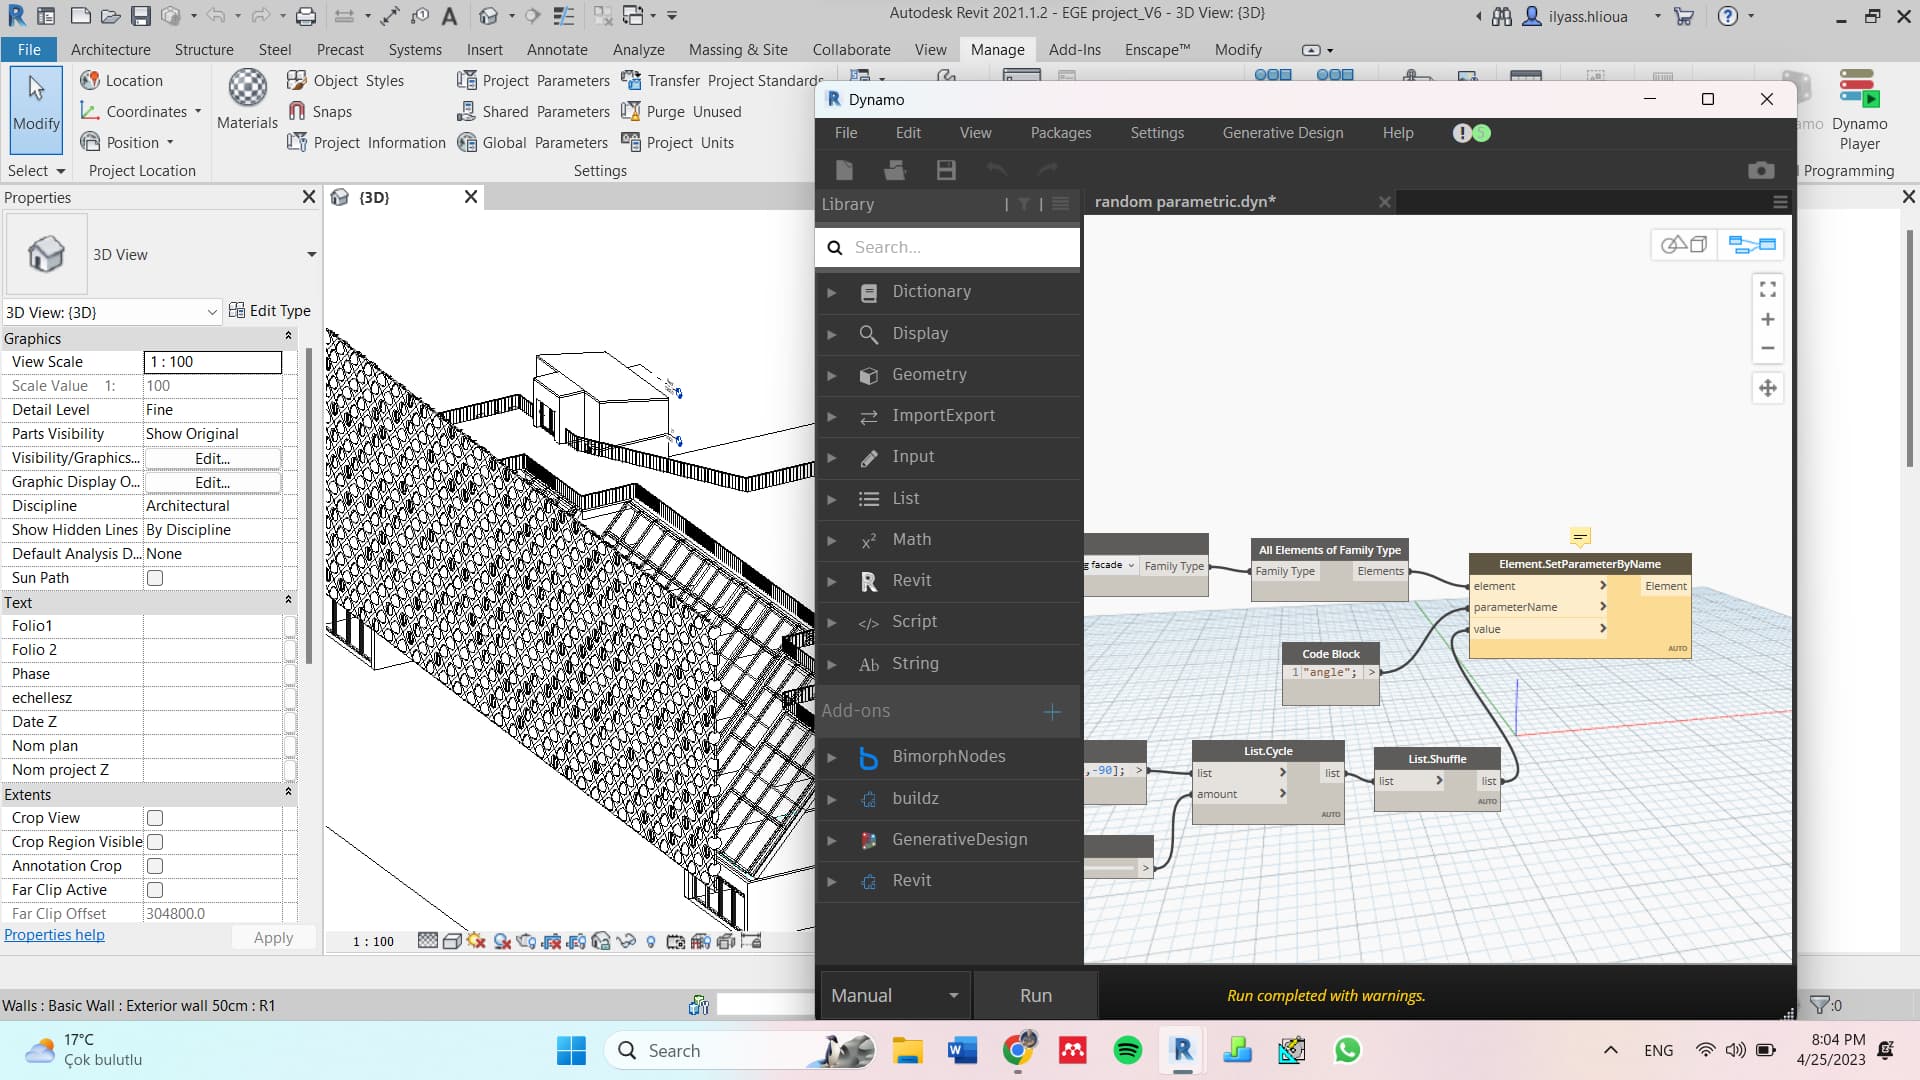Click the Dynamo library search field
Image resolution: width=1920 pixels, height=1080 pixels.
coord(948,247)
